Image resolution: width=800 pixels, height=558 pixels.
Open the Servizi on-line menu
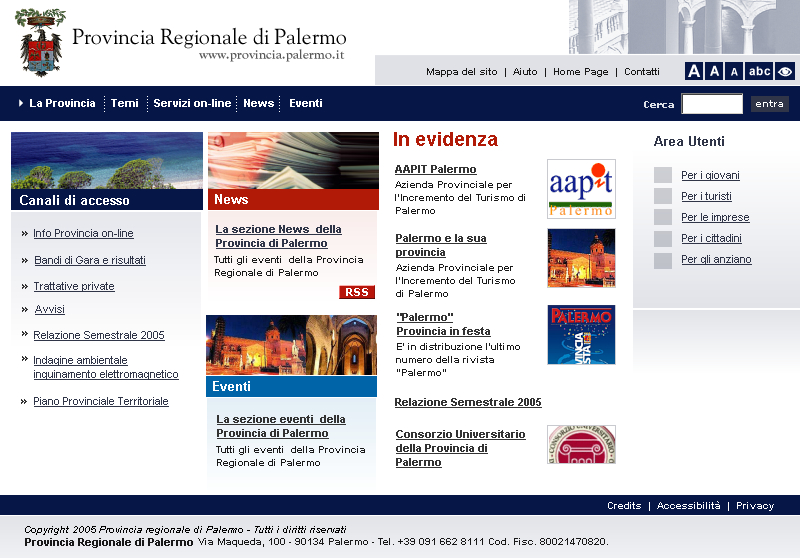coord(192,103)
